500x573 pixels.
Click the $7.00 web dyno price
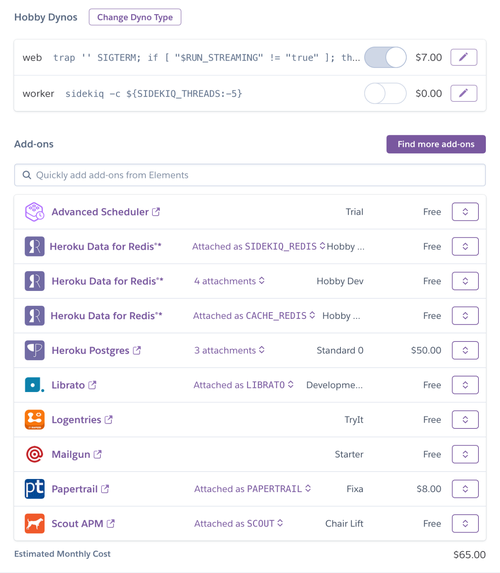[429, 57]
